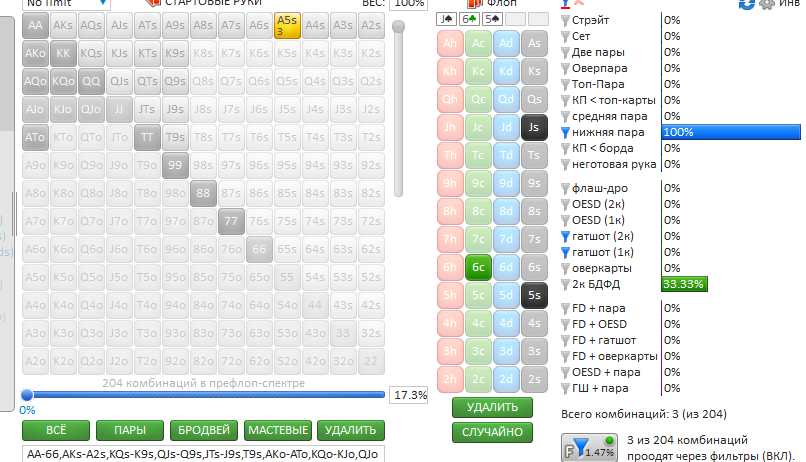Click the range text field starting AA-66

(203, 454)
